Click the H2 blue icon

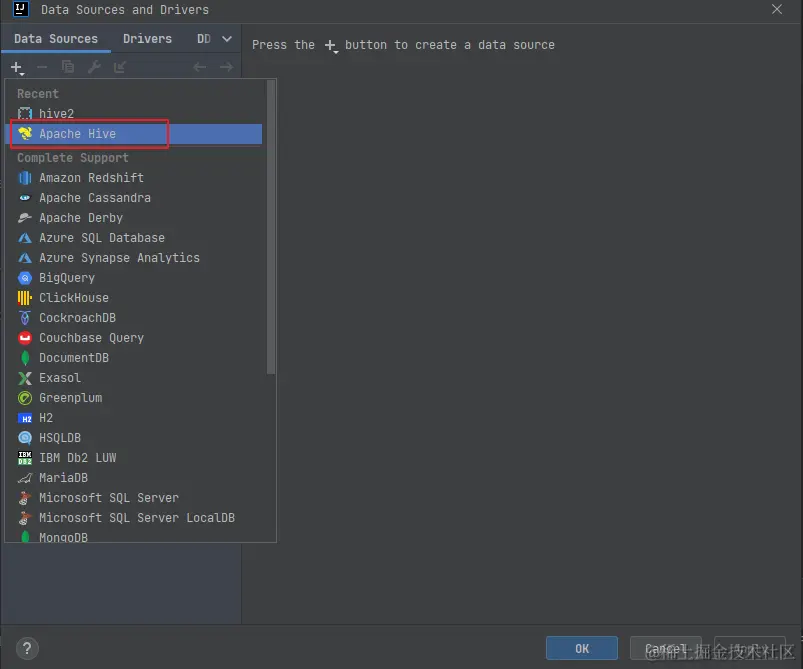[x=25, y=418]
